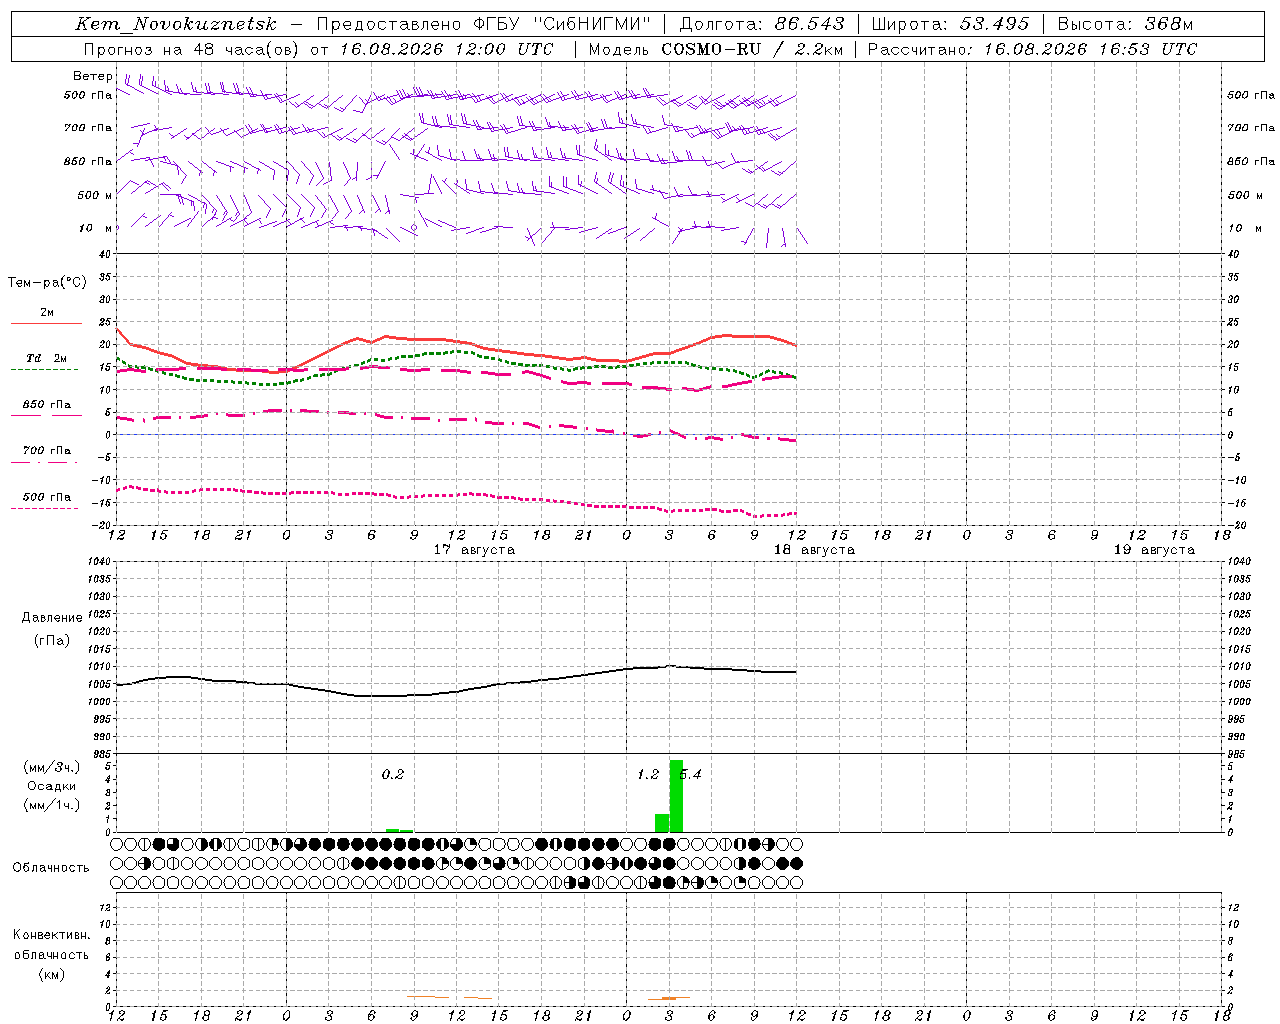Select the 500 гПа temperature legend entry
Viewport: 1280px width, 1024px height.
(46, 501)
